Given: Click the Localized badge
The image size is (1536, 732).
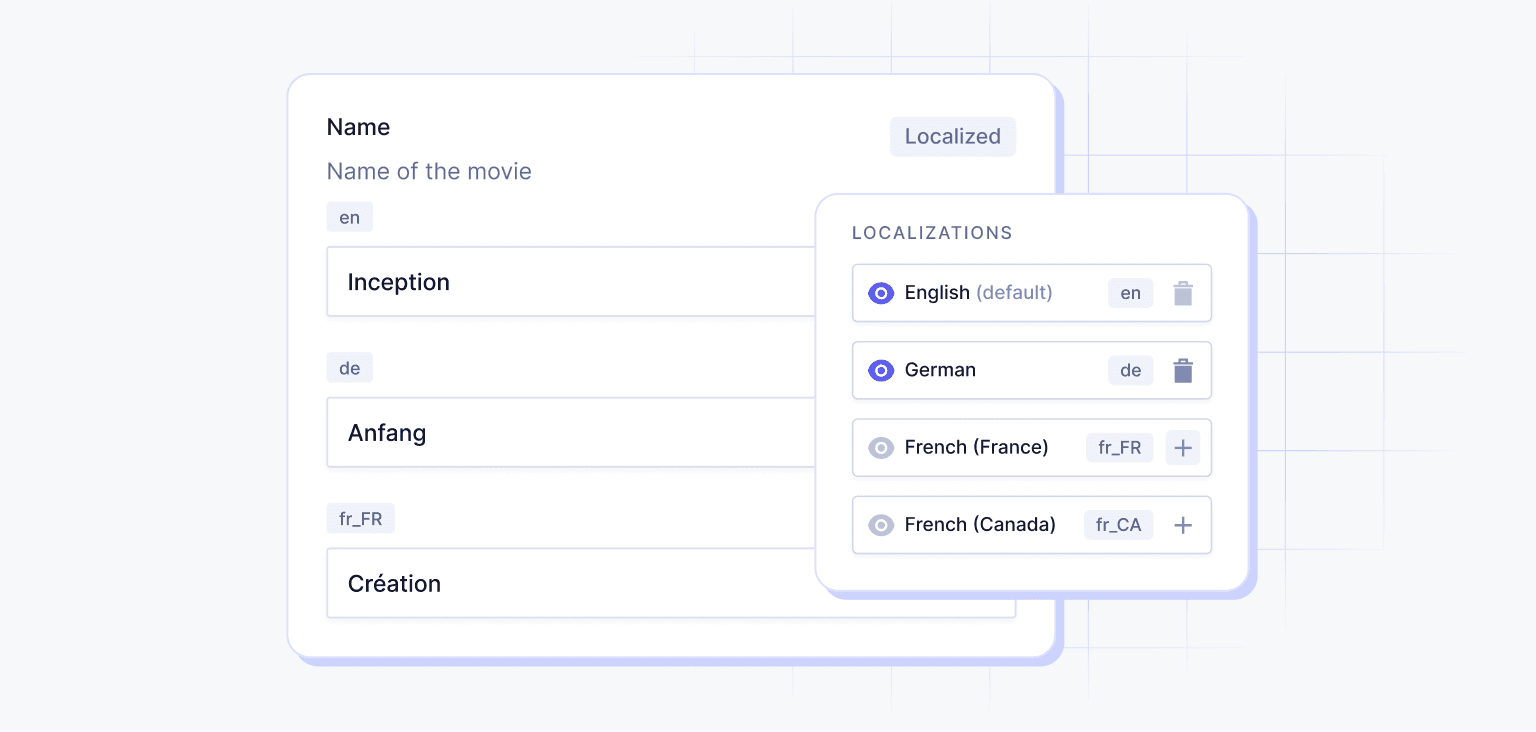Looking at the screenshot, I should (953, 137).
